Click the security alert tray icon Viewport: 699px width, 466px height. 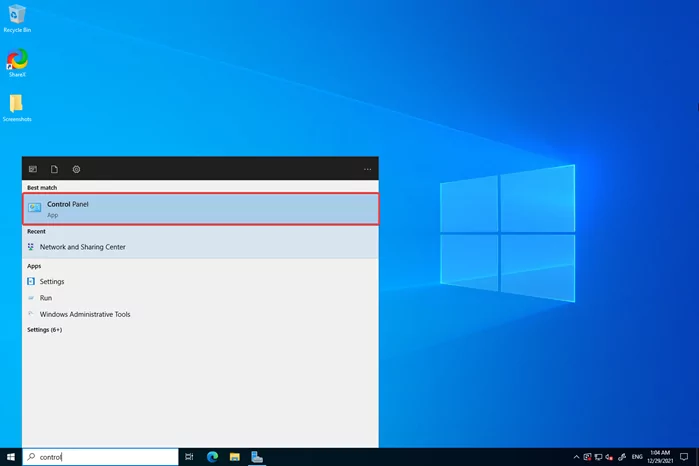point(587,457)
